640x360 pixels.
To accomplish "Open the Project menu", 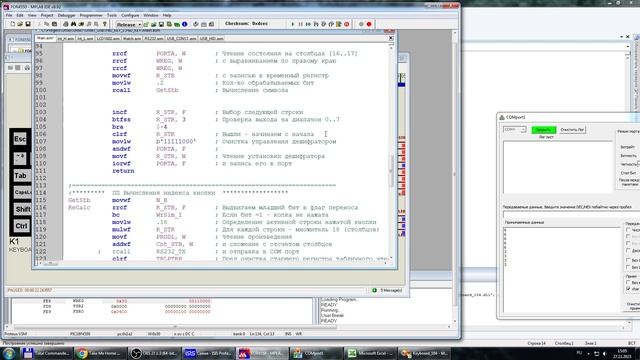I will tap(47, 15).
